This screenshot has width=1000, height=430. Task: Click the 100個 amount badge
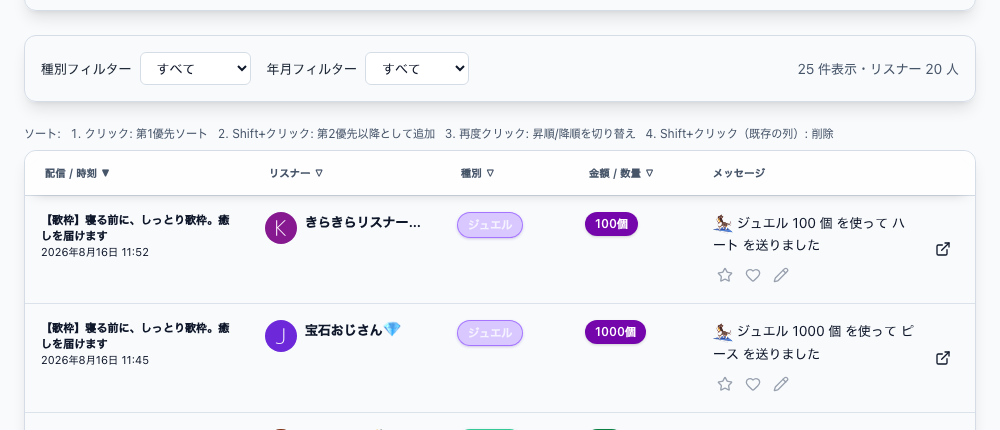click(612, 224)
